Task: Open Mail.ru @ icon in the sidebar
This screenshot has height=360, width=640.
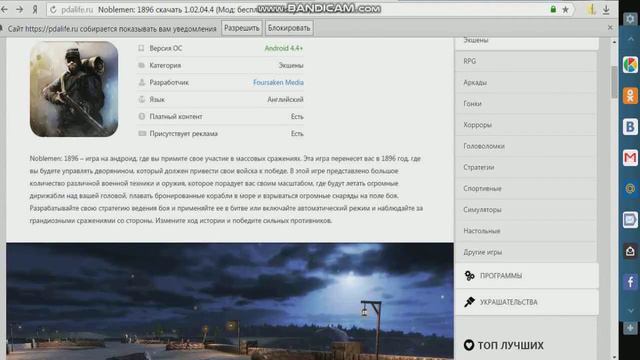Action: tap(630, 189)
